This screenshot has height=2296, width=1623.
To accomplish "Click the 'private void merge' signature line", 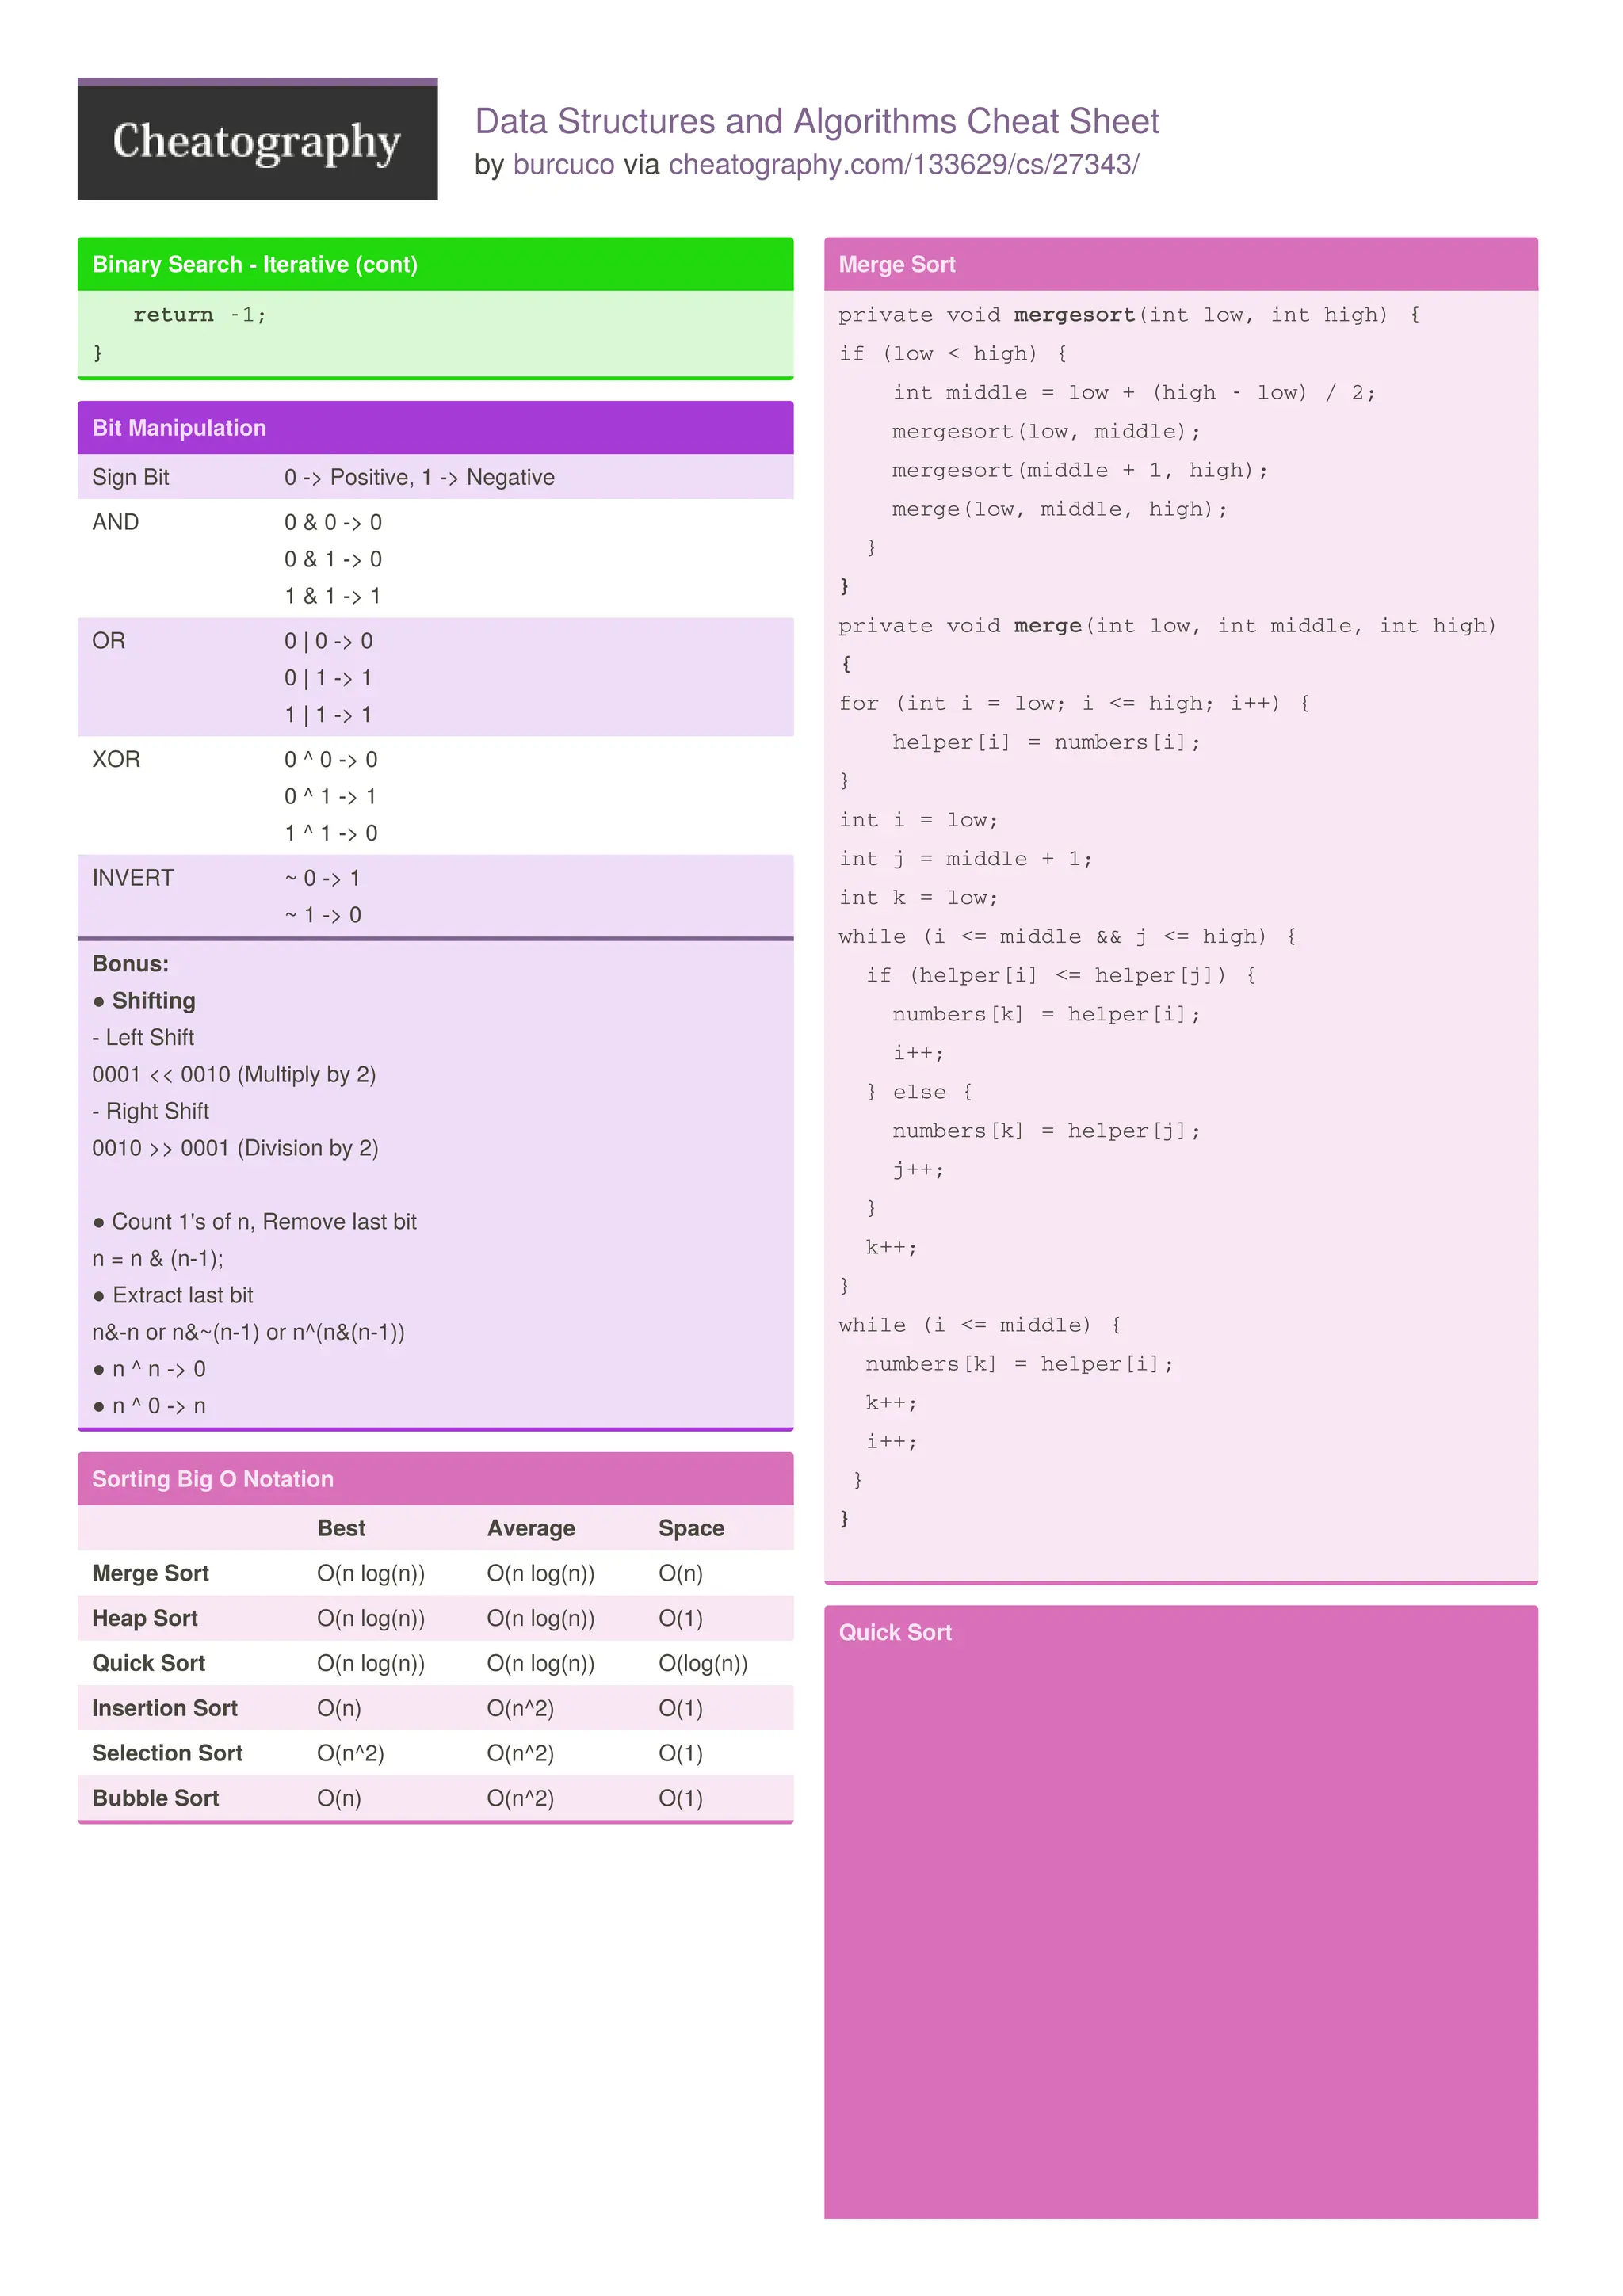I will point(1168,626).
